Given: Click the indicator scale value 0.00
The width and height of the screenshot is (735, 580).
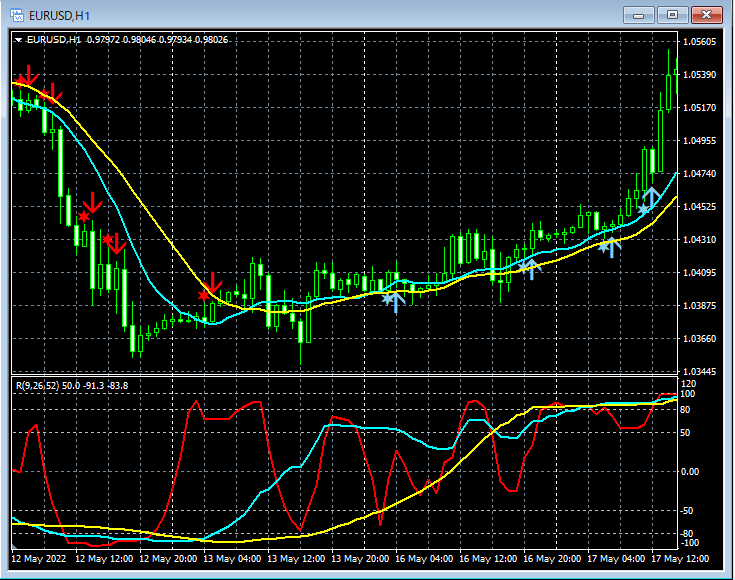Looking at the screenshot, I should (690, 471).
